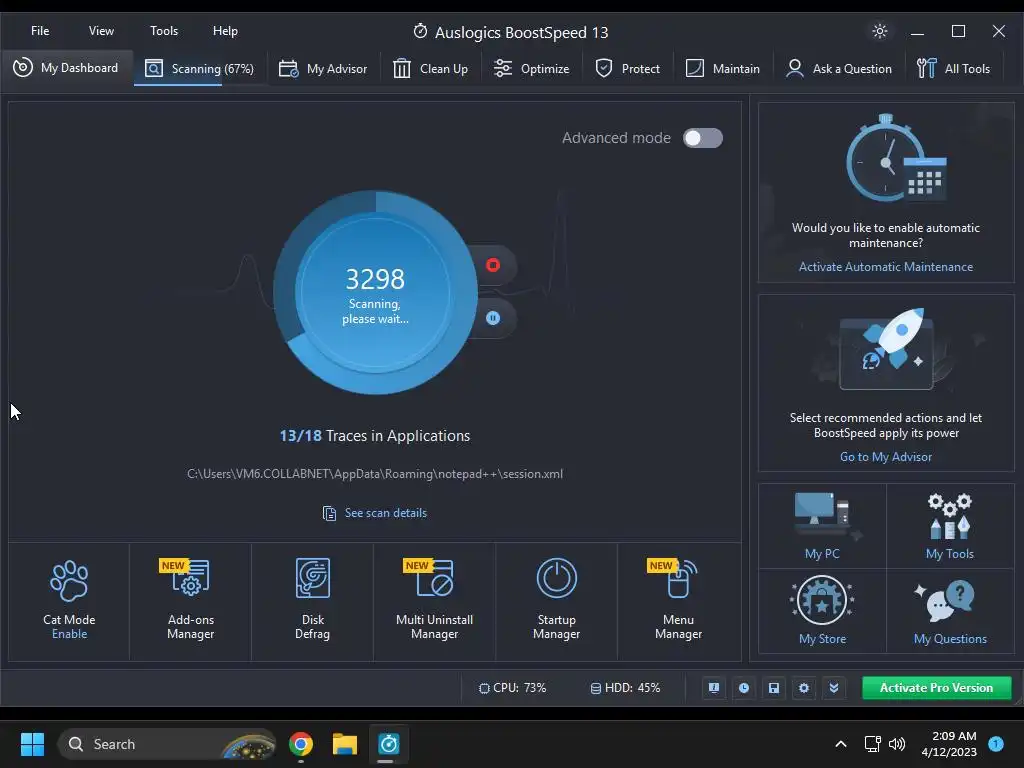Click the automatic maintenance clock illustration
The image size is (1024, 768).
[x=896, y=158]
